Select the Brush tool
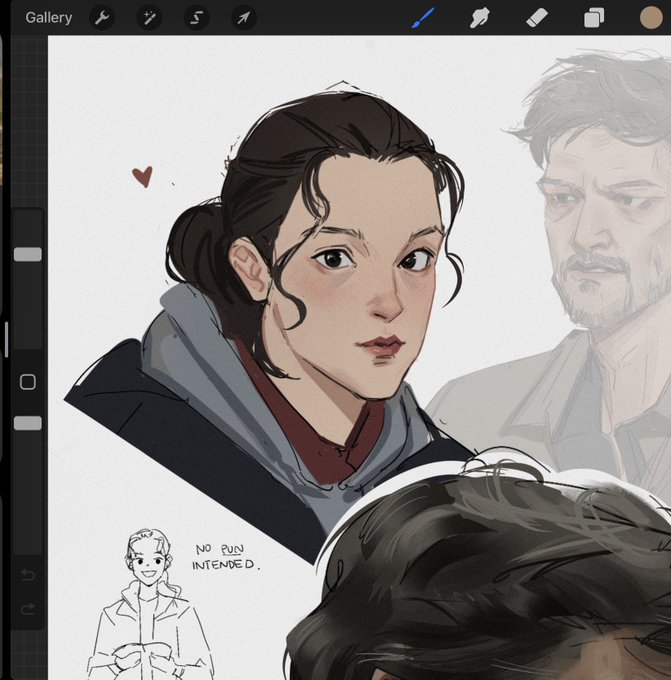This screenshot has width=671, height=680. click(422, 18)
